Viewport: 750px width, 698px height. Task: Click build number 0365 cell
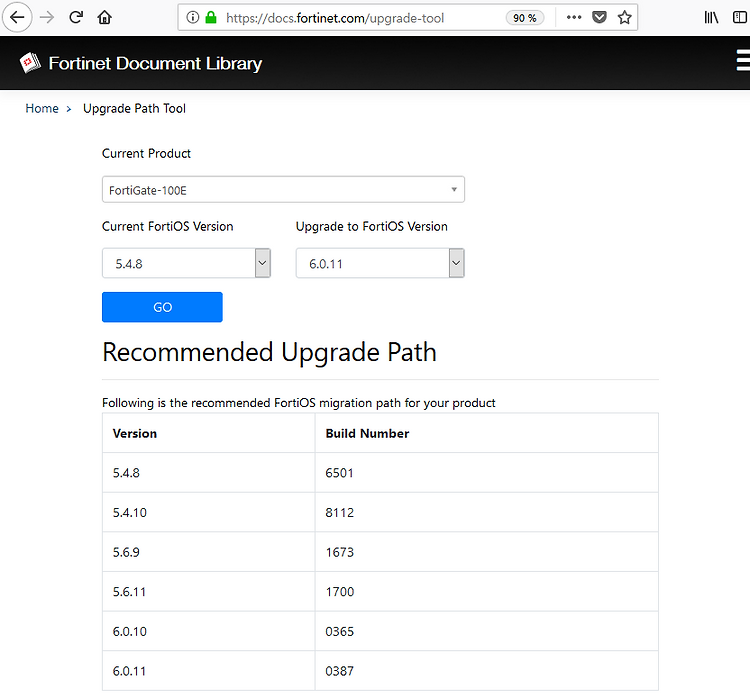(486, 632)
